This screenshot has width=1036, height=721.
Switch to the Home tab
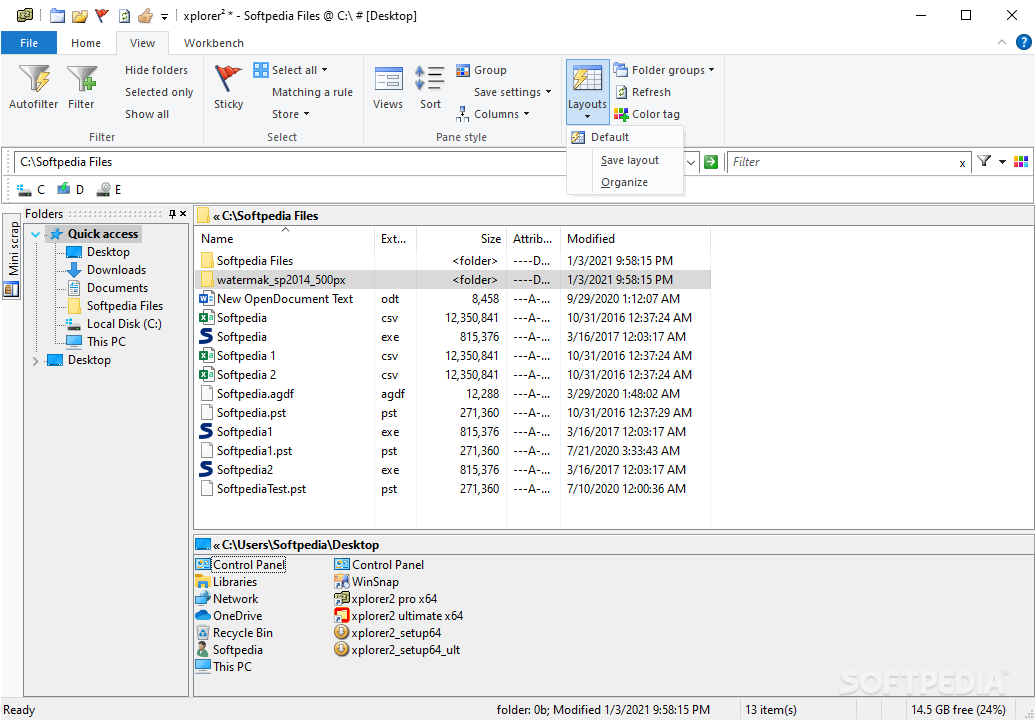click(x=86, y=43)
